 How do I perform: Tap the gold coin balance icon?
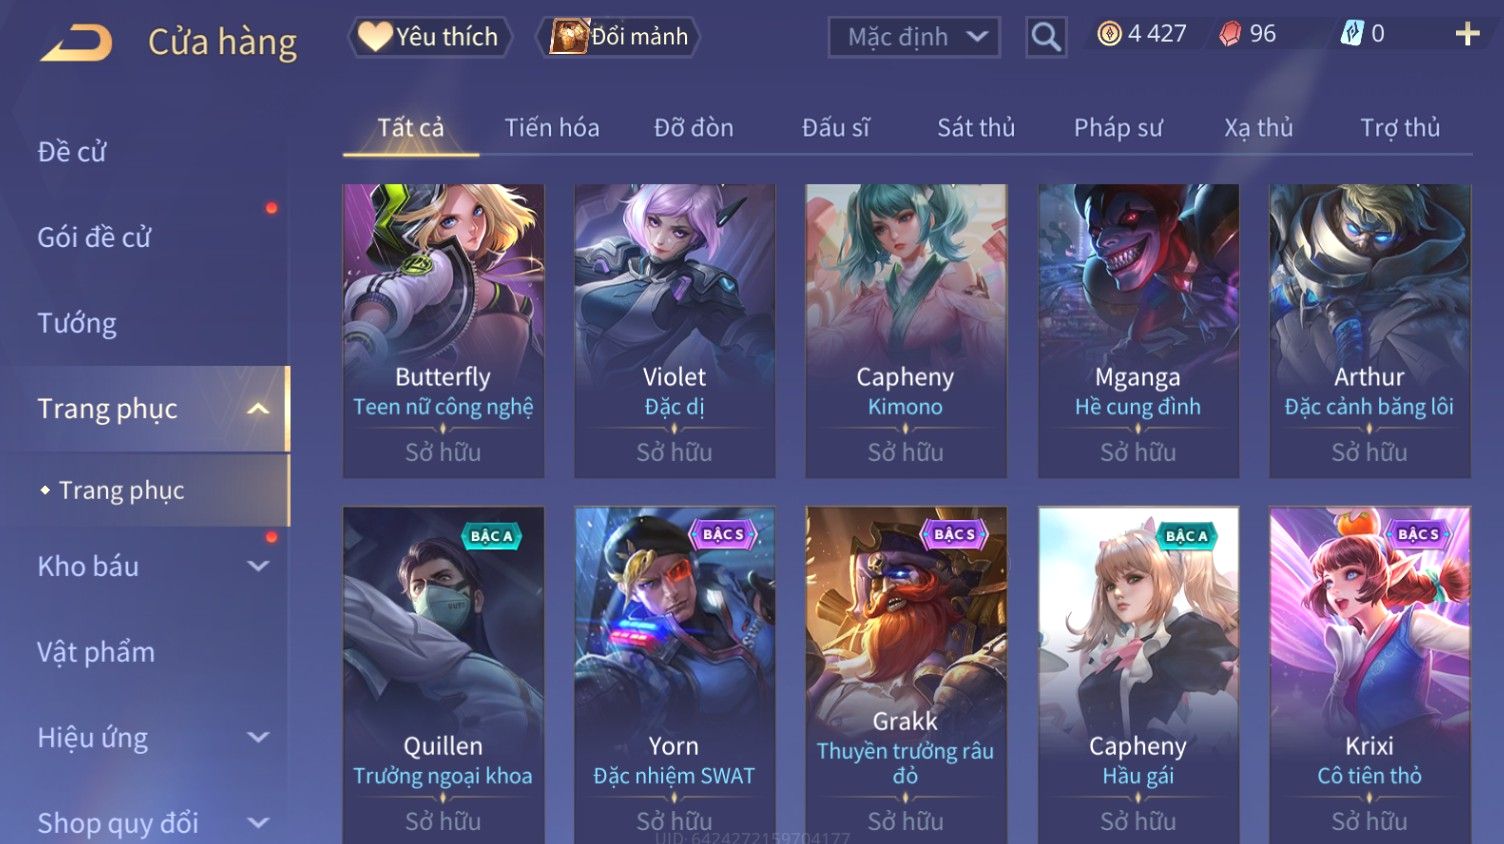point(1109,34)
